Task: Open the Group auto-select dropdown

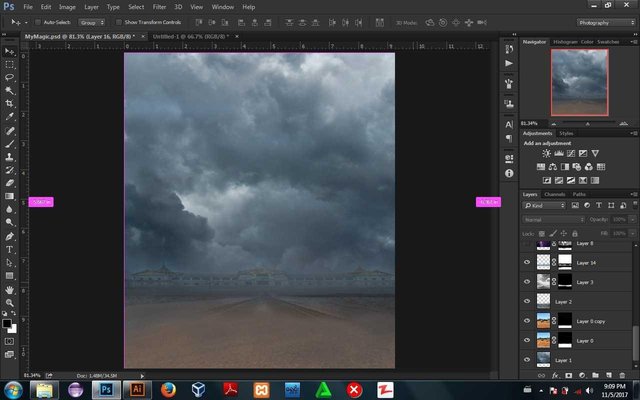Action: tap(91, 22)
